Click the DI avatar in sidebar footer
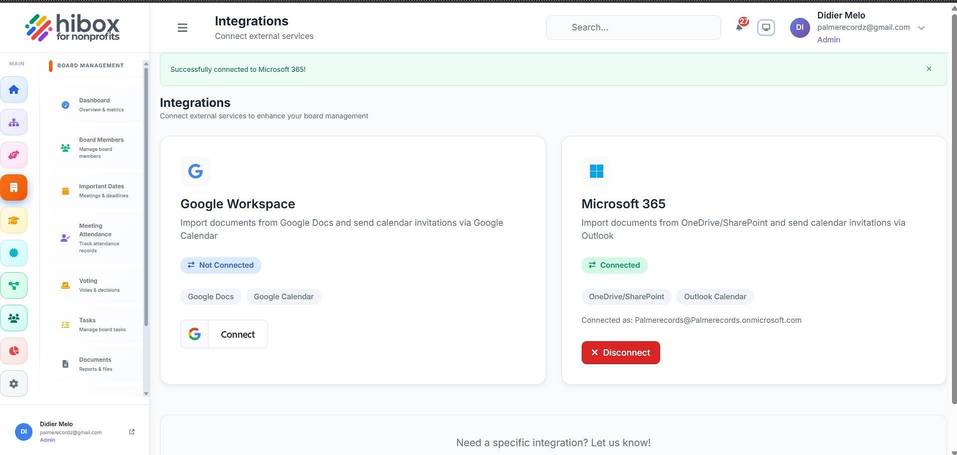957x455 pixels. pos(24,431)
